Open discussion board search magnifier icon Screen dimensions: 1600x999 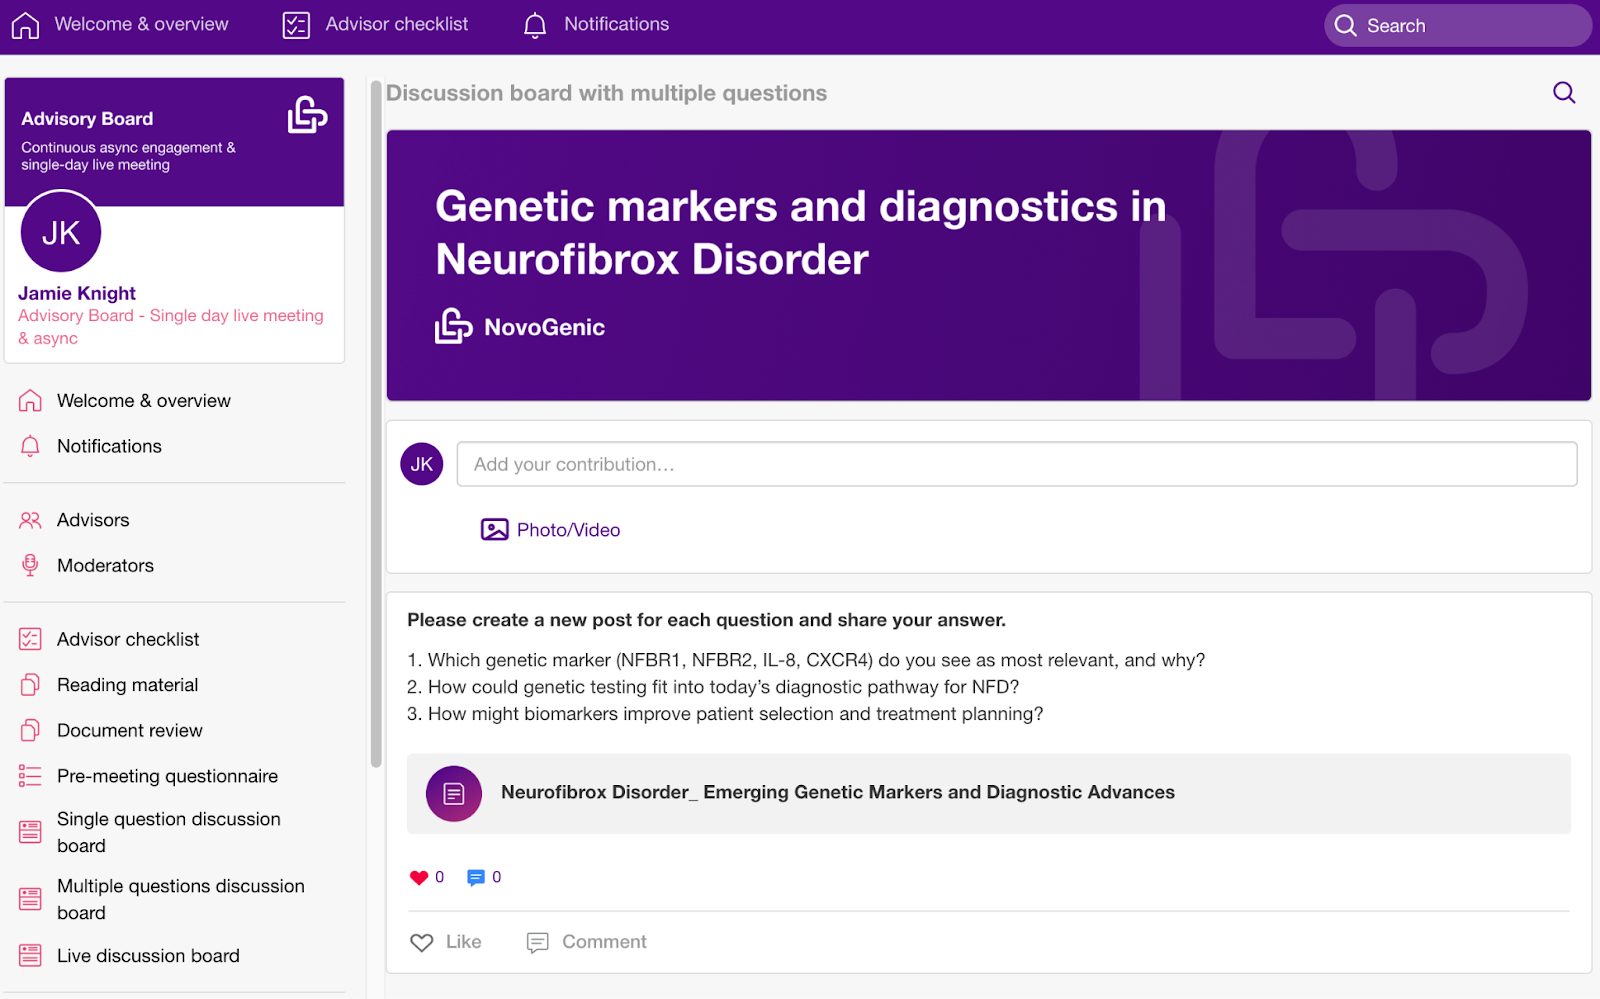[x=1564, y=93]
